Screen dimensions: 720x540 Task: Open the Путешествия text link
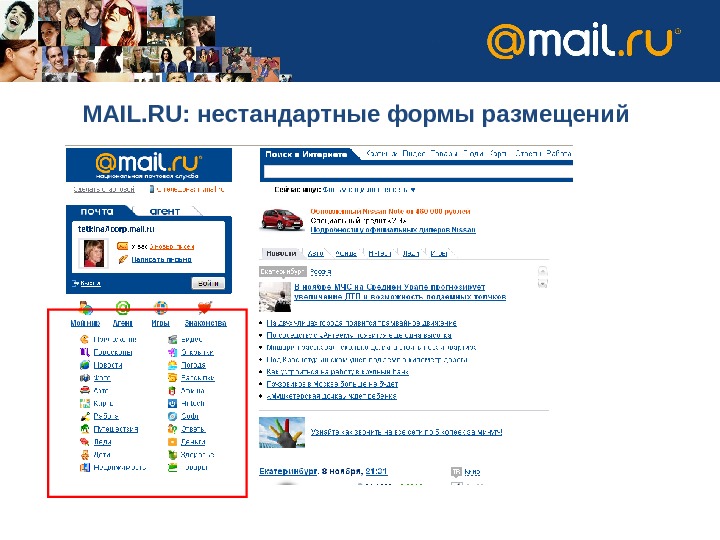(x=116, y=429)
